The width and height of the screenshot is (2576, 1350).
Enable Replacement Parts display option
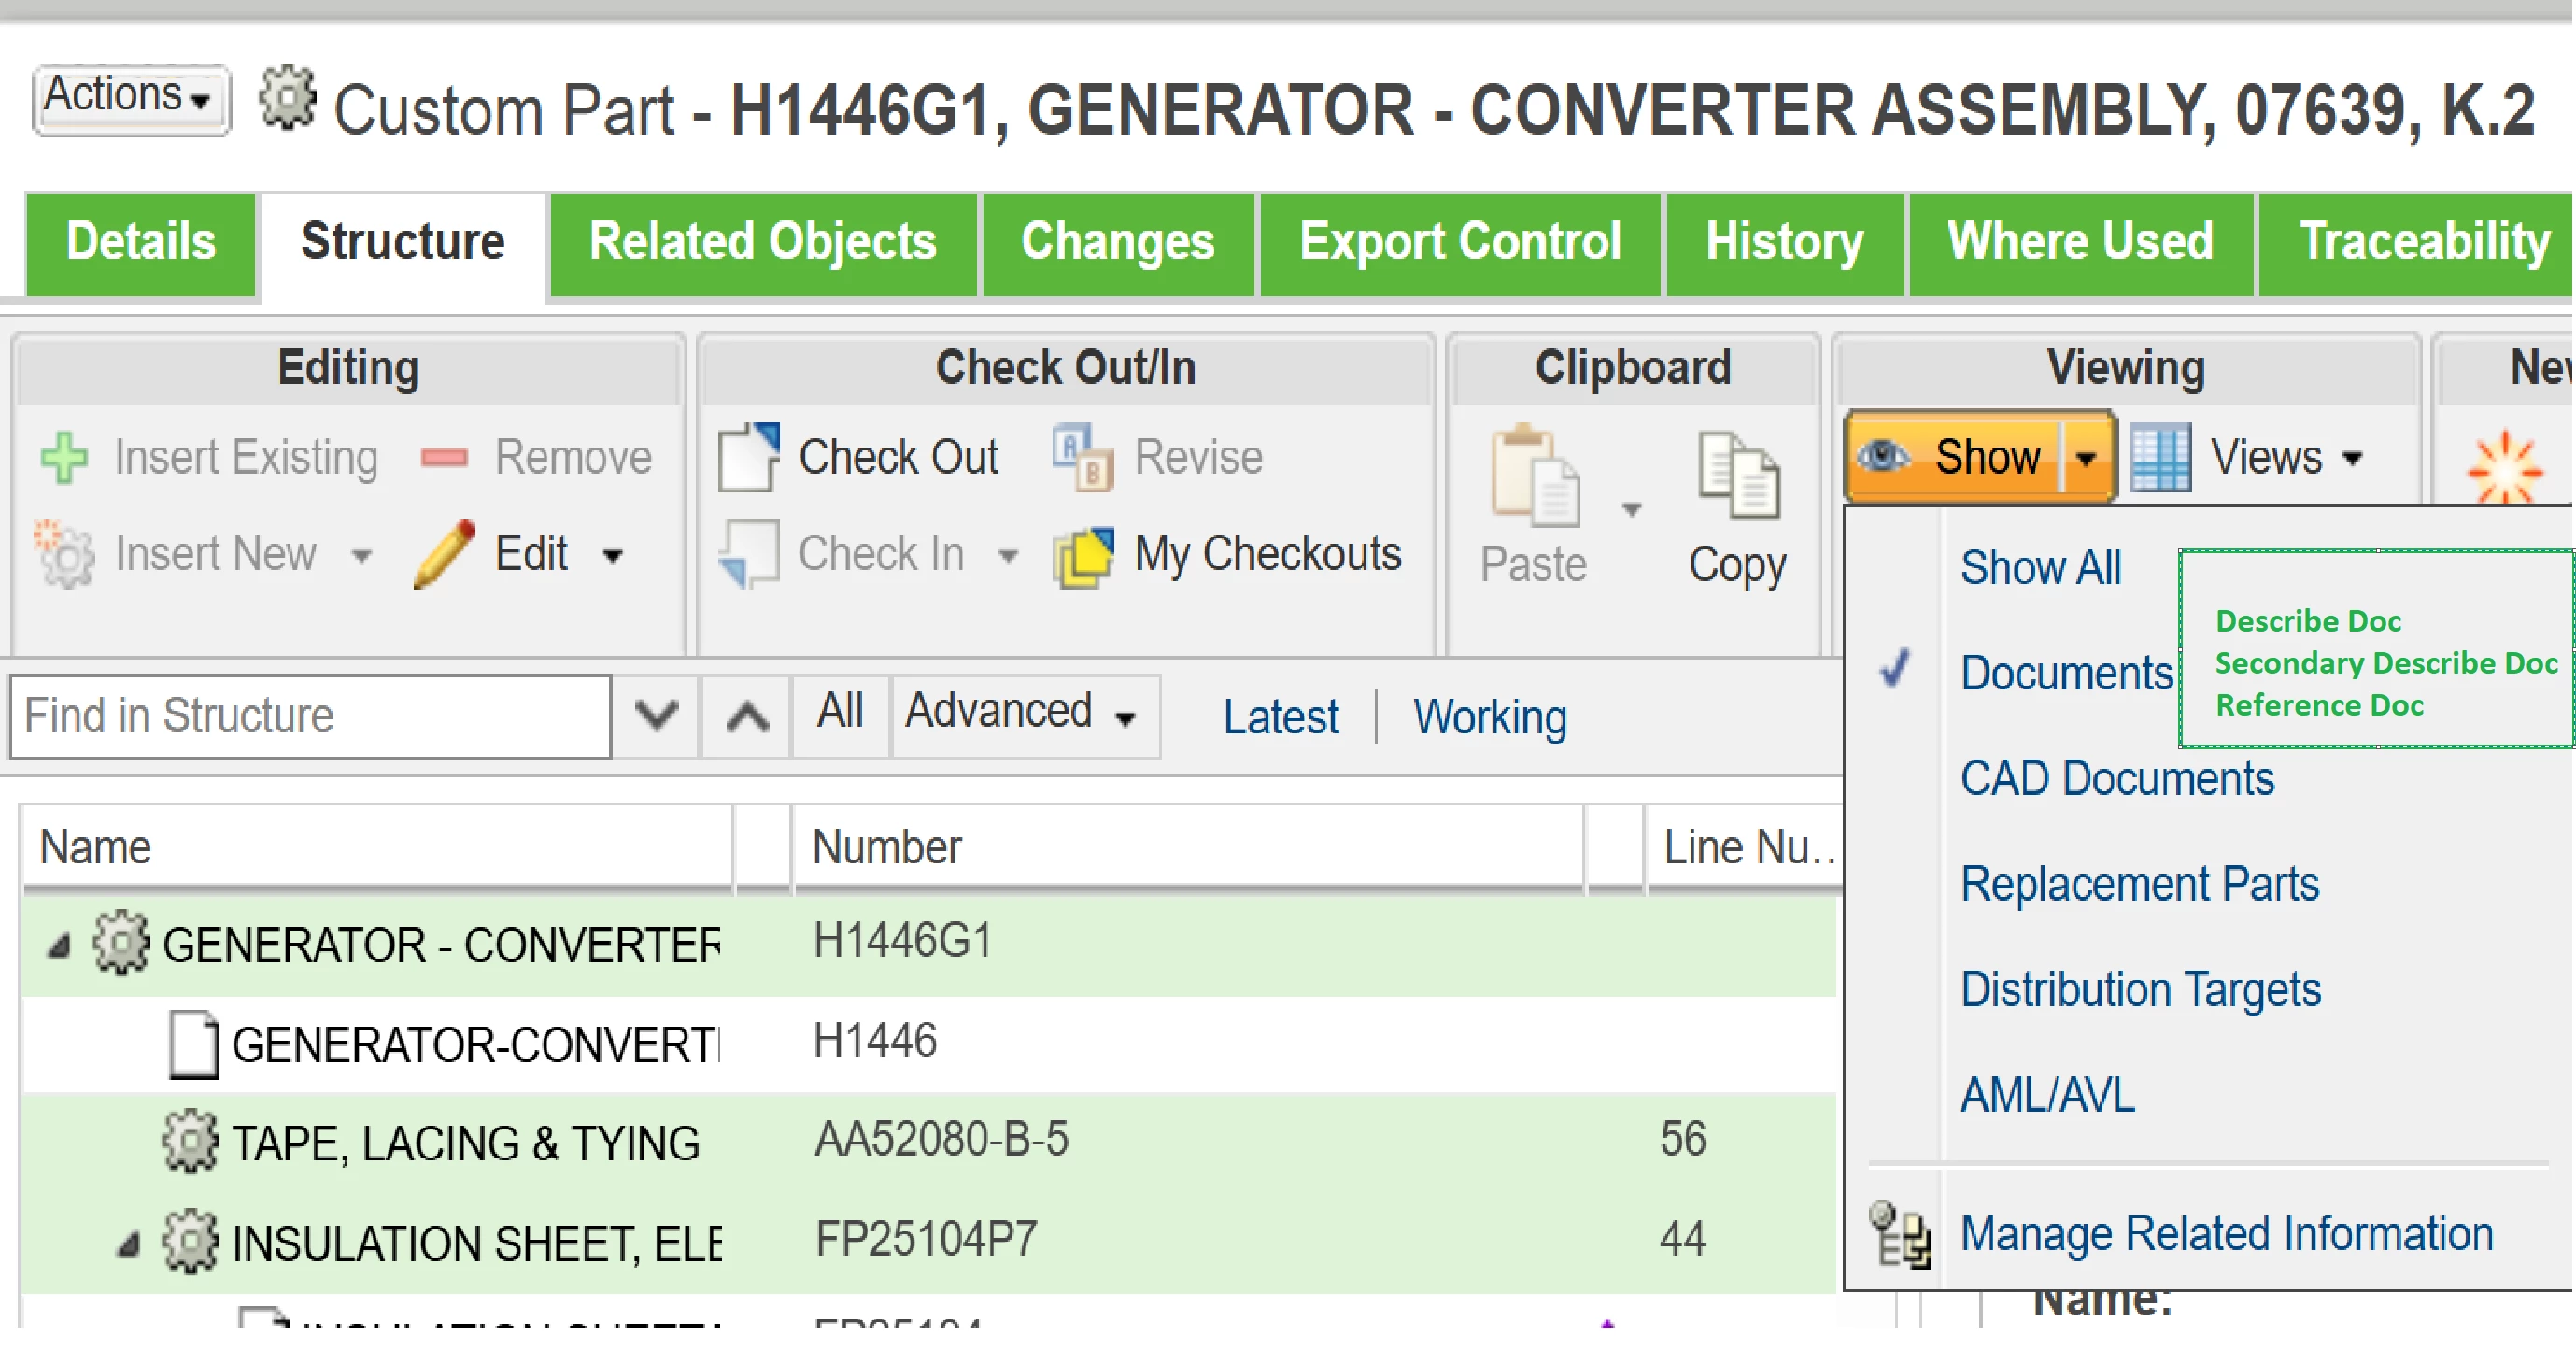tap(2139, 884)
